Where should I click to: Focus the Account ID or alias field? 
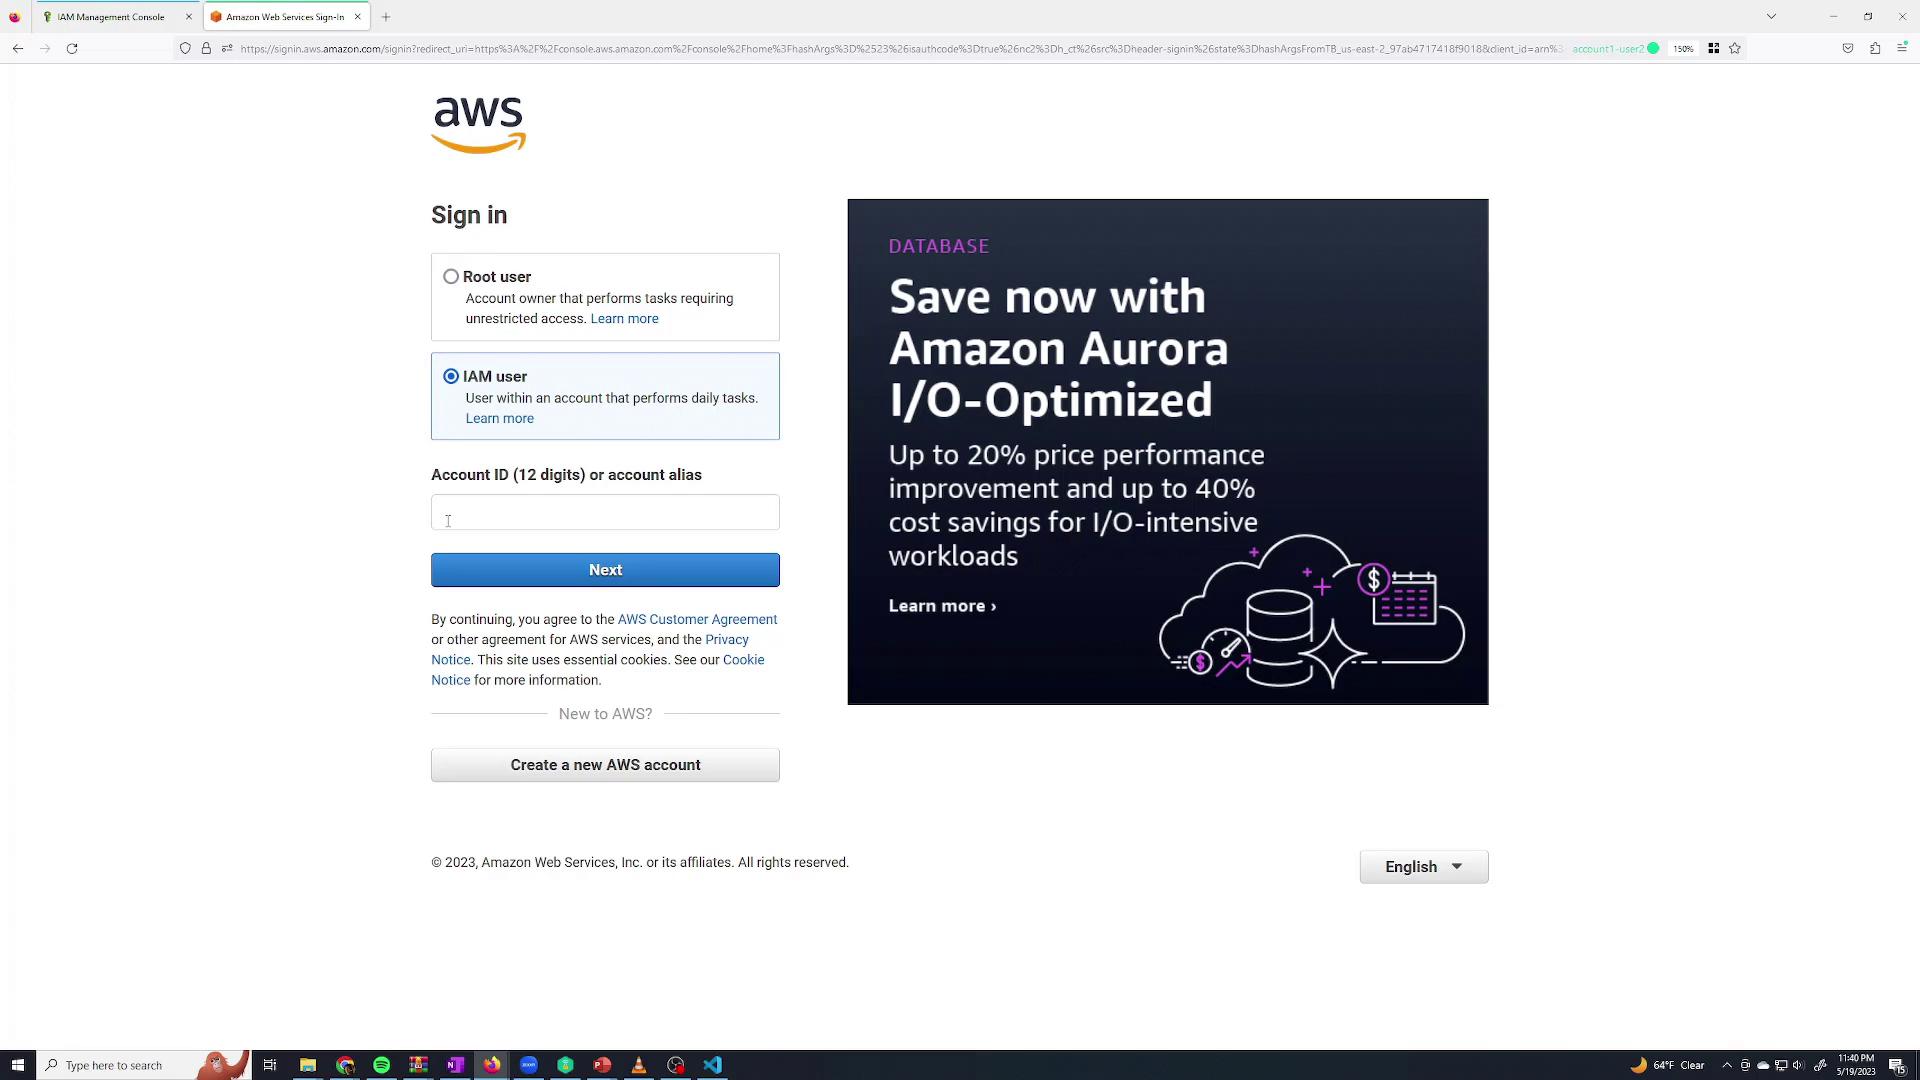605,512
